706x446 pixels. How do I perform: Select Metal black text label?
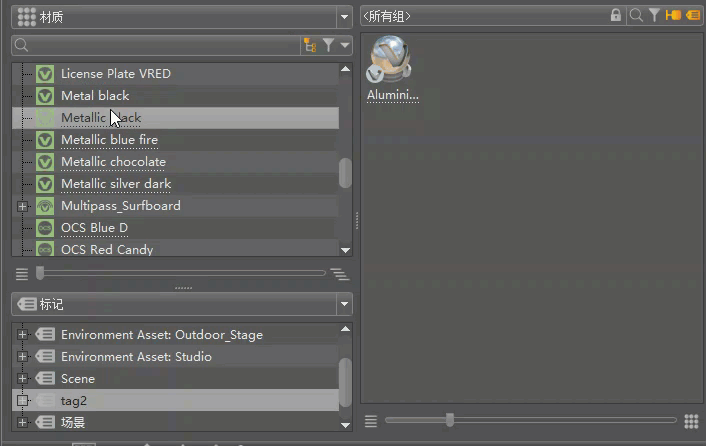[95, 95]
